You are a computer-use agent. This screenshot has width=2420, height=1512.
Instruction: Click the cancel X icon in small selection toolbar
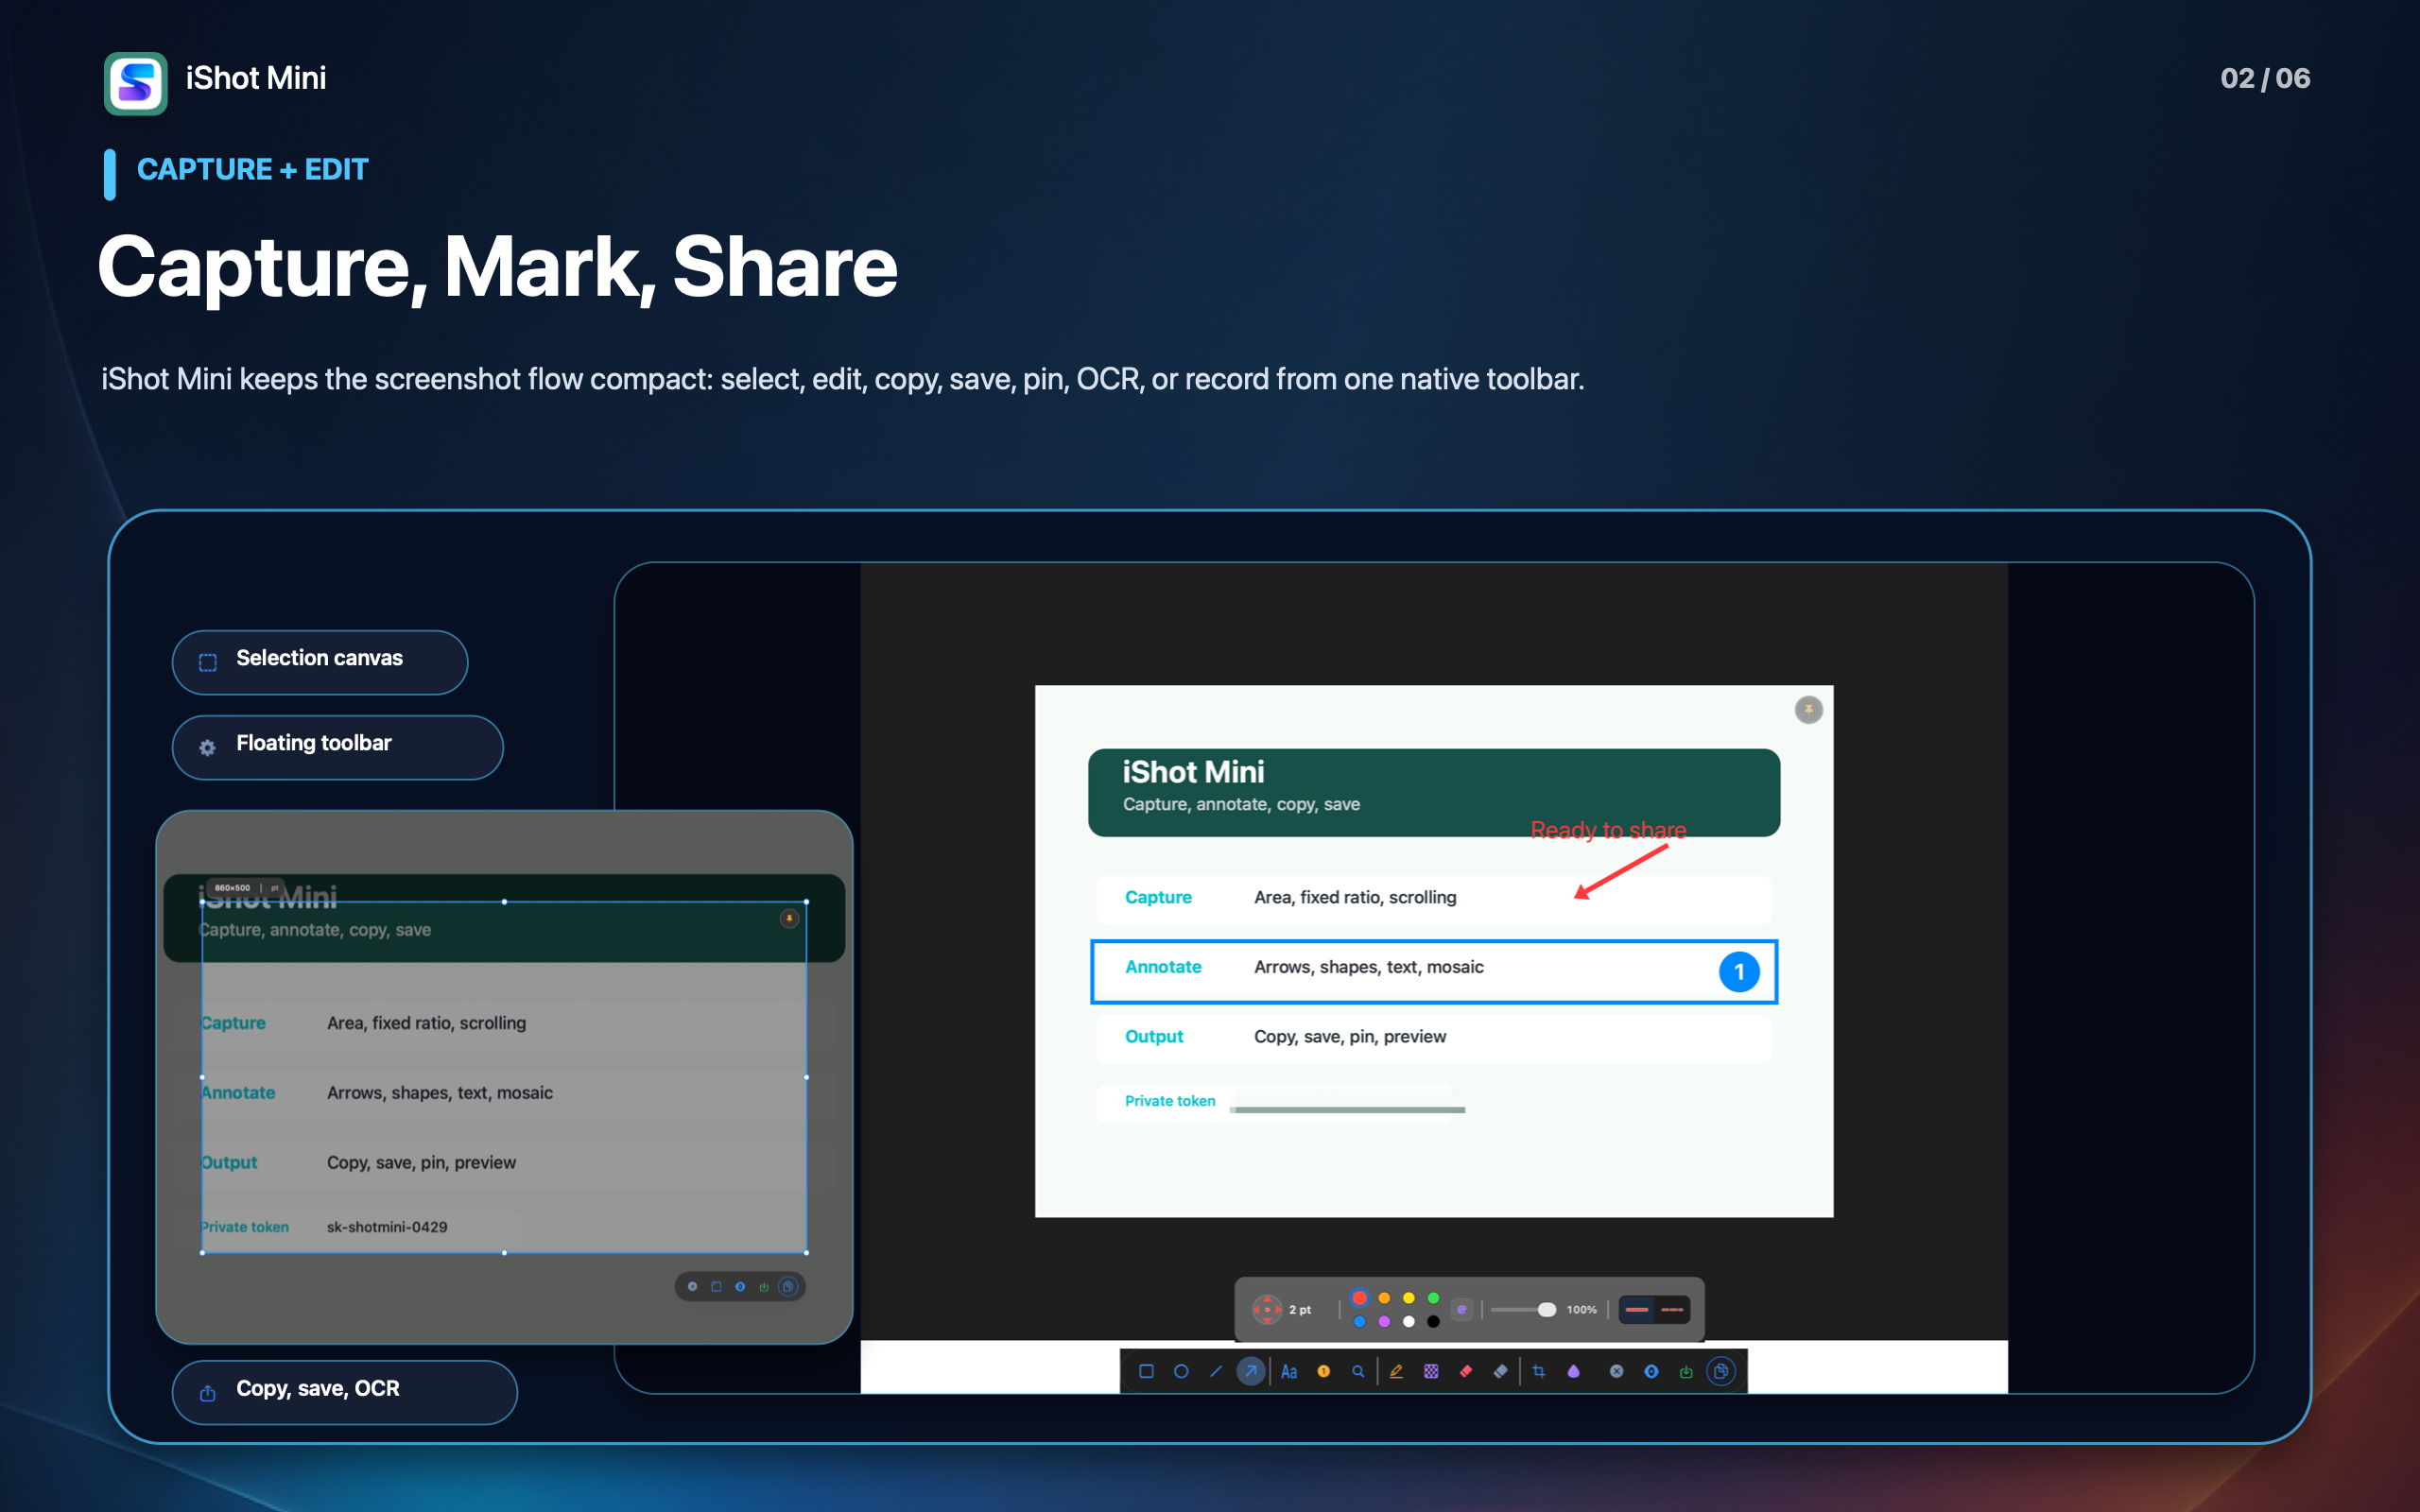pos(692,1286)
